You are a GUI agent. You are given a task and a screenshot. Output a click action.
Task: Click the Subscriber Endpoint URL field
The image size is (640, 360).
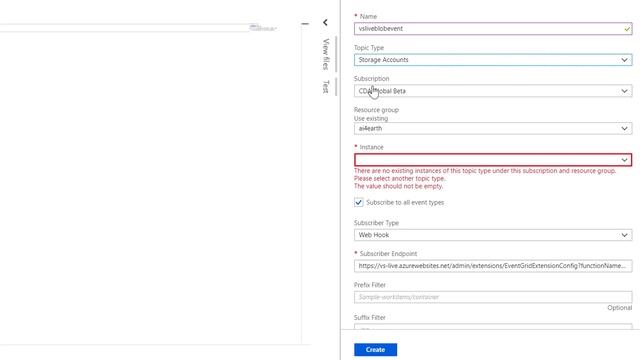tap(493, 266)
